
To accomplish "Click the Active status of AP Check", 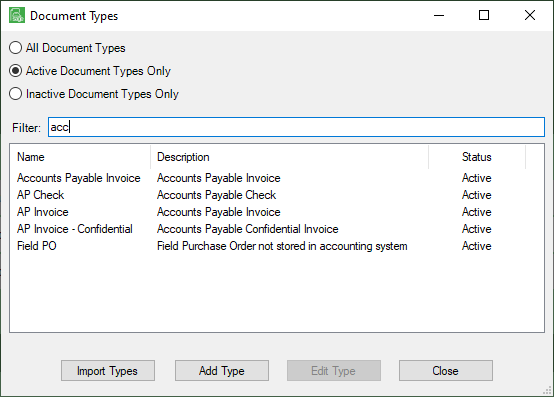I will point(476,195).
